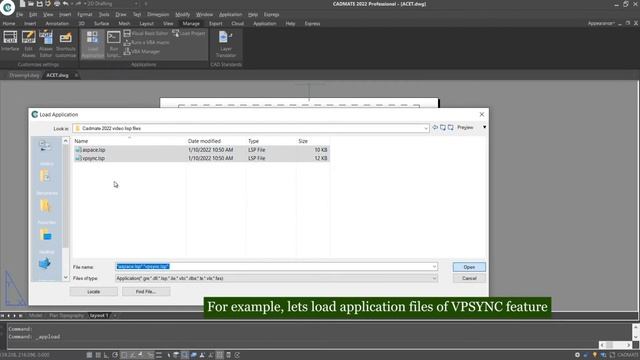Click the Locate button
Viewport: 640px width, 360px height.
[x=93, y=291]
